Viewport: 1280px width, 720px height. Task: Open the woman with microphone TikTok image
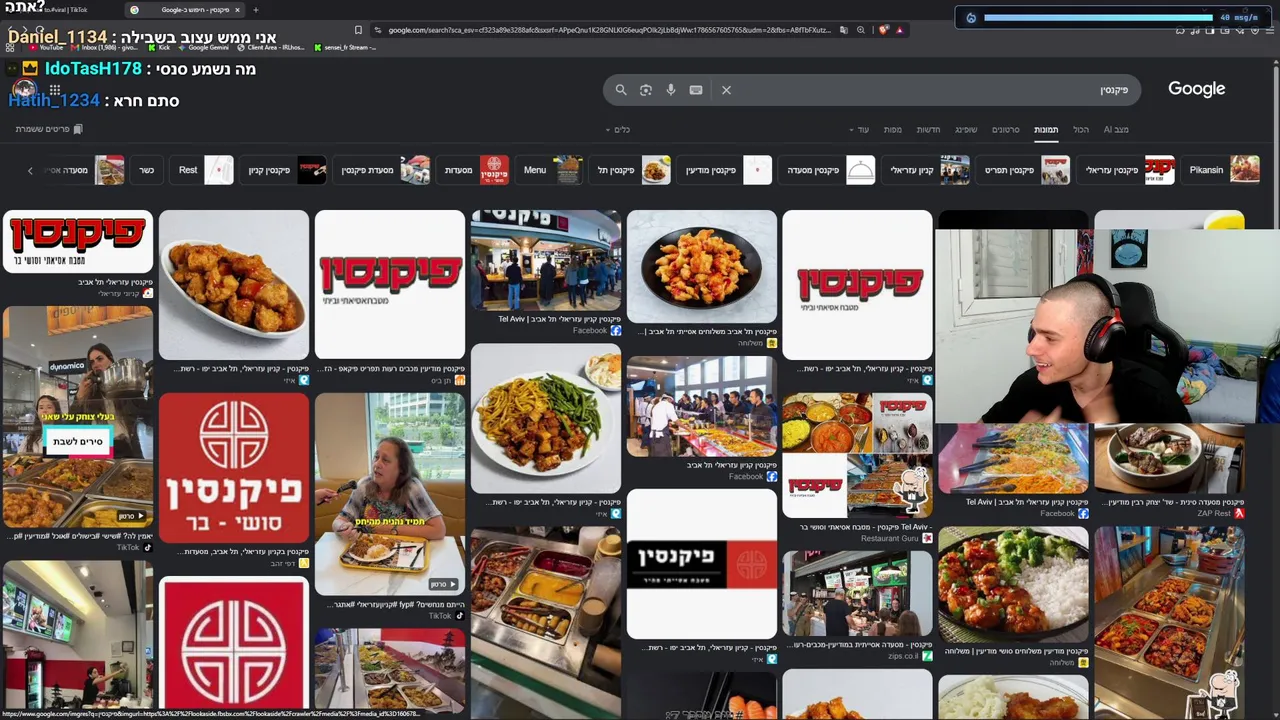(x=390, y=493)
